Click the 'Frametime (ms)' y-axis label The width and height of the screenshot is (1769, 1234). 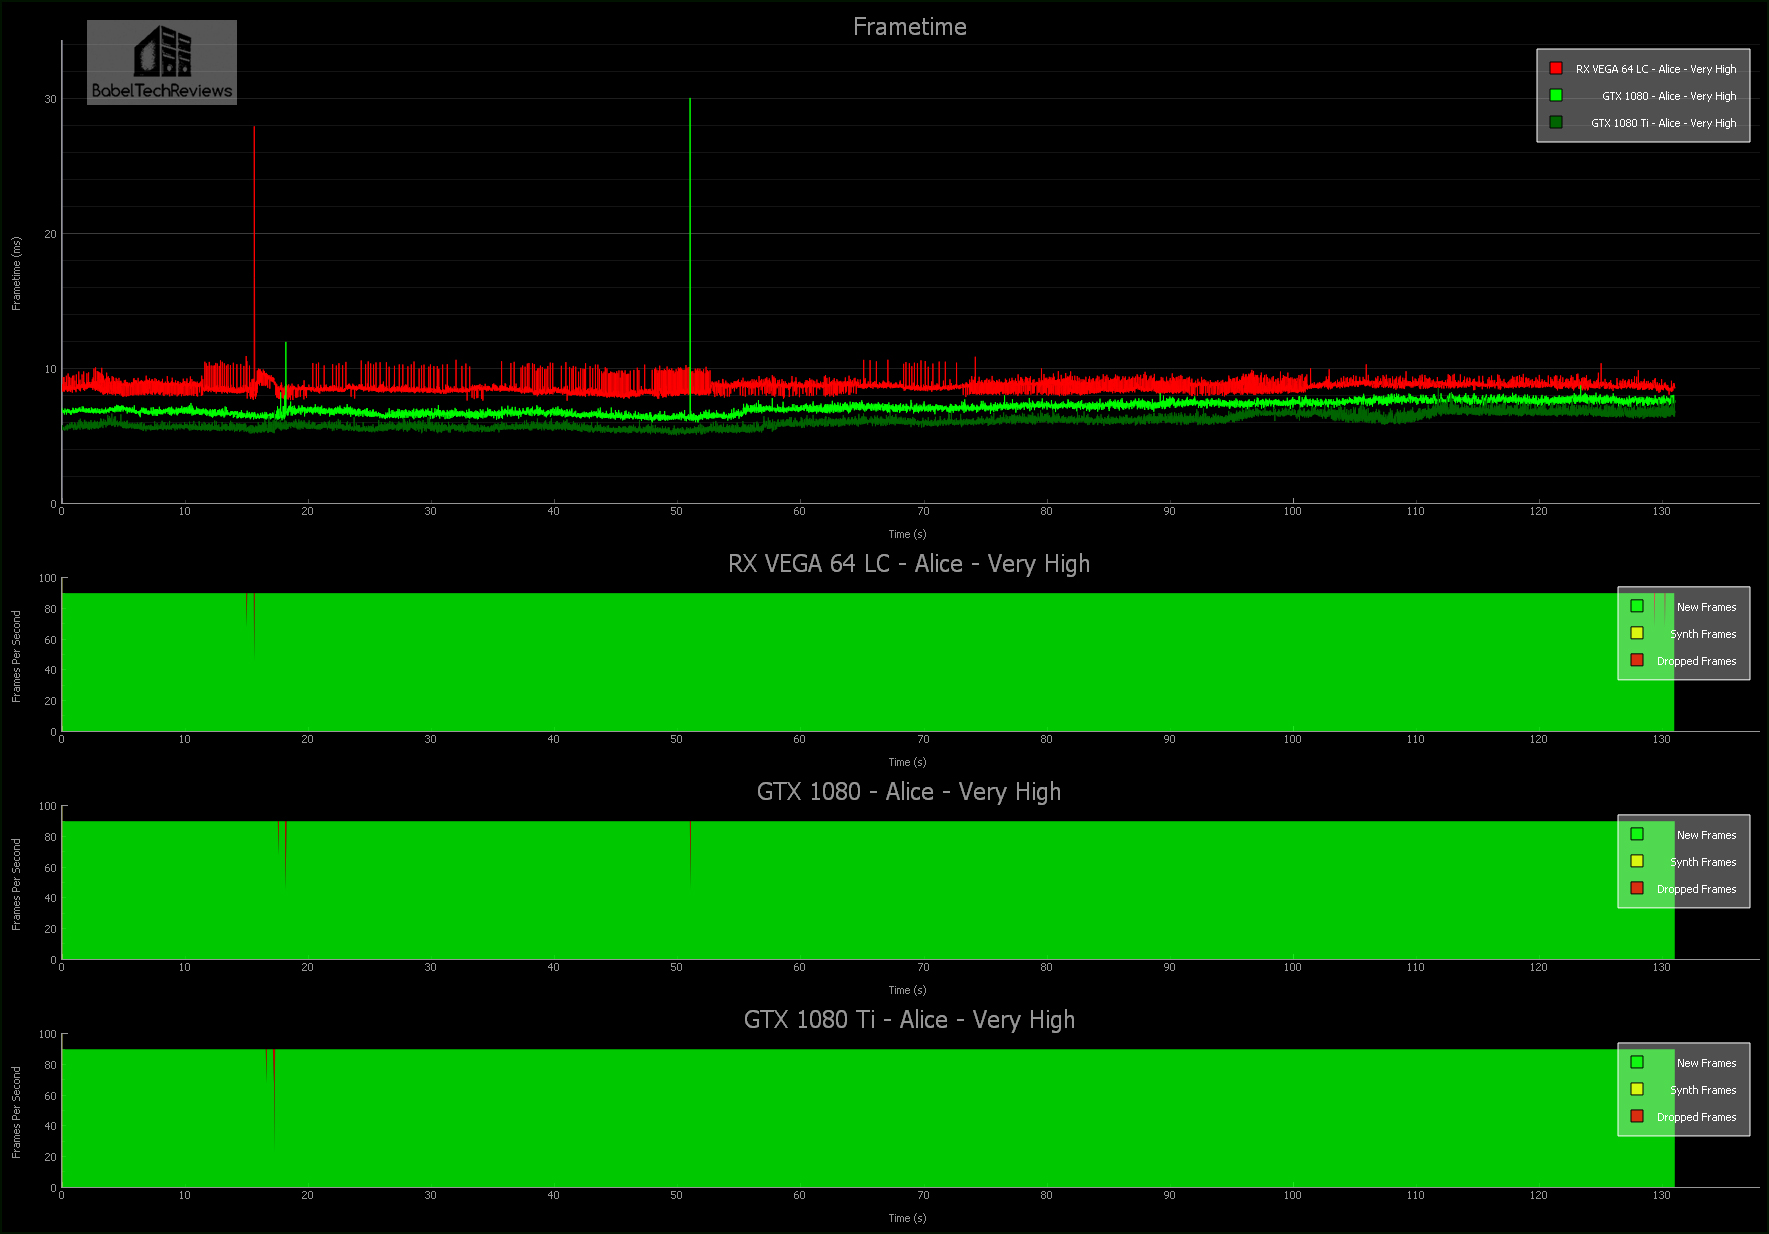(16, 273)
